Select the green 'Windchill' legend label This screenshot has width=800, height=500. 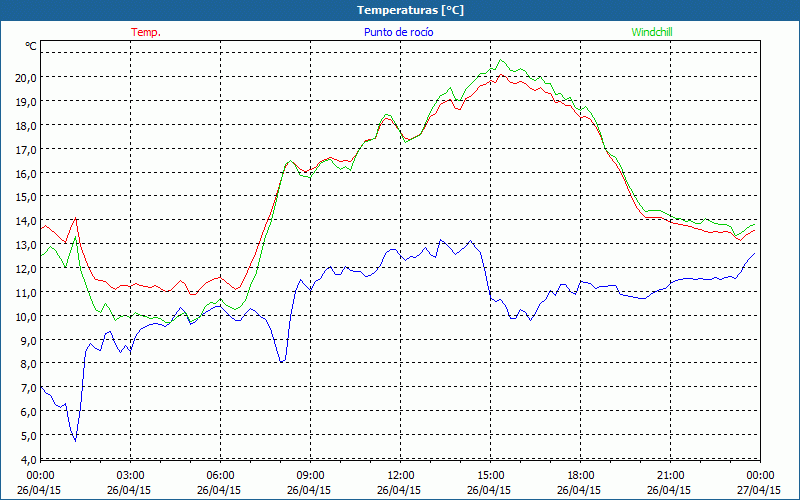coord(652,32)
